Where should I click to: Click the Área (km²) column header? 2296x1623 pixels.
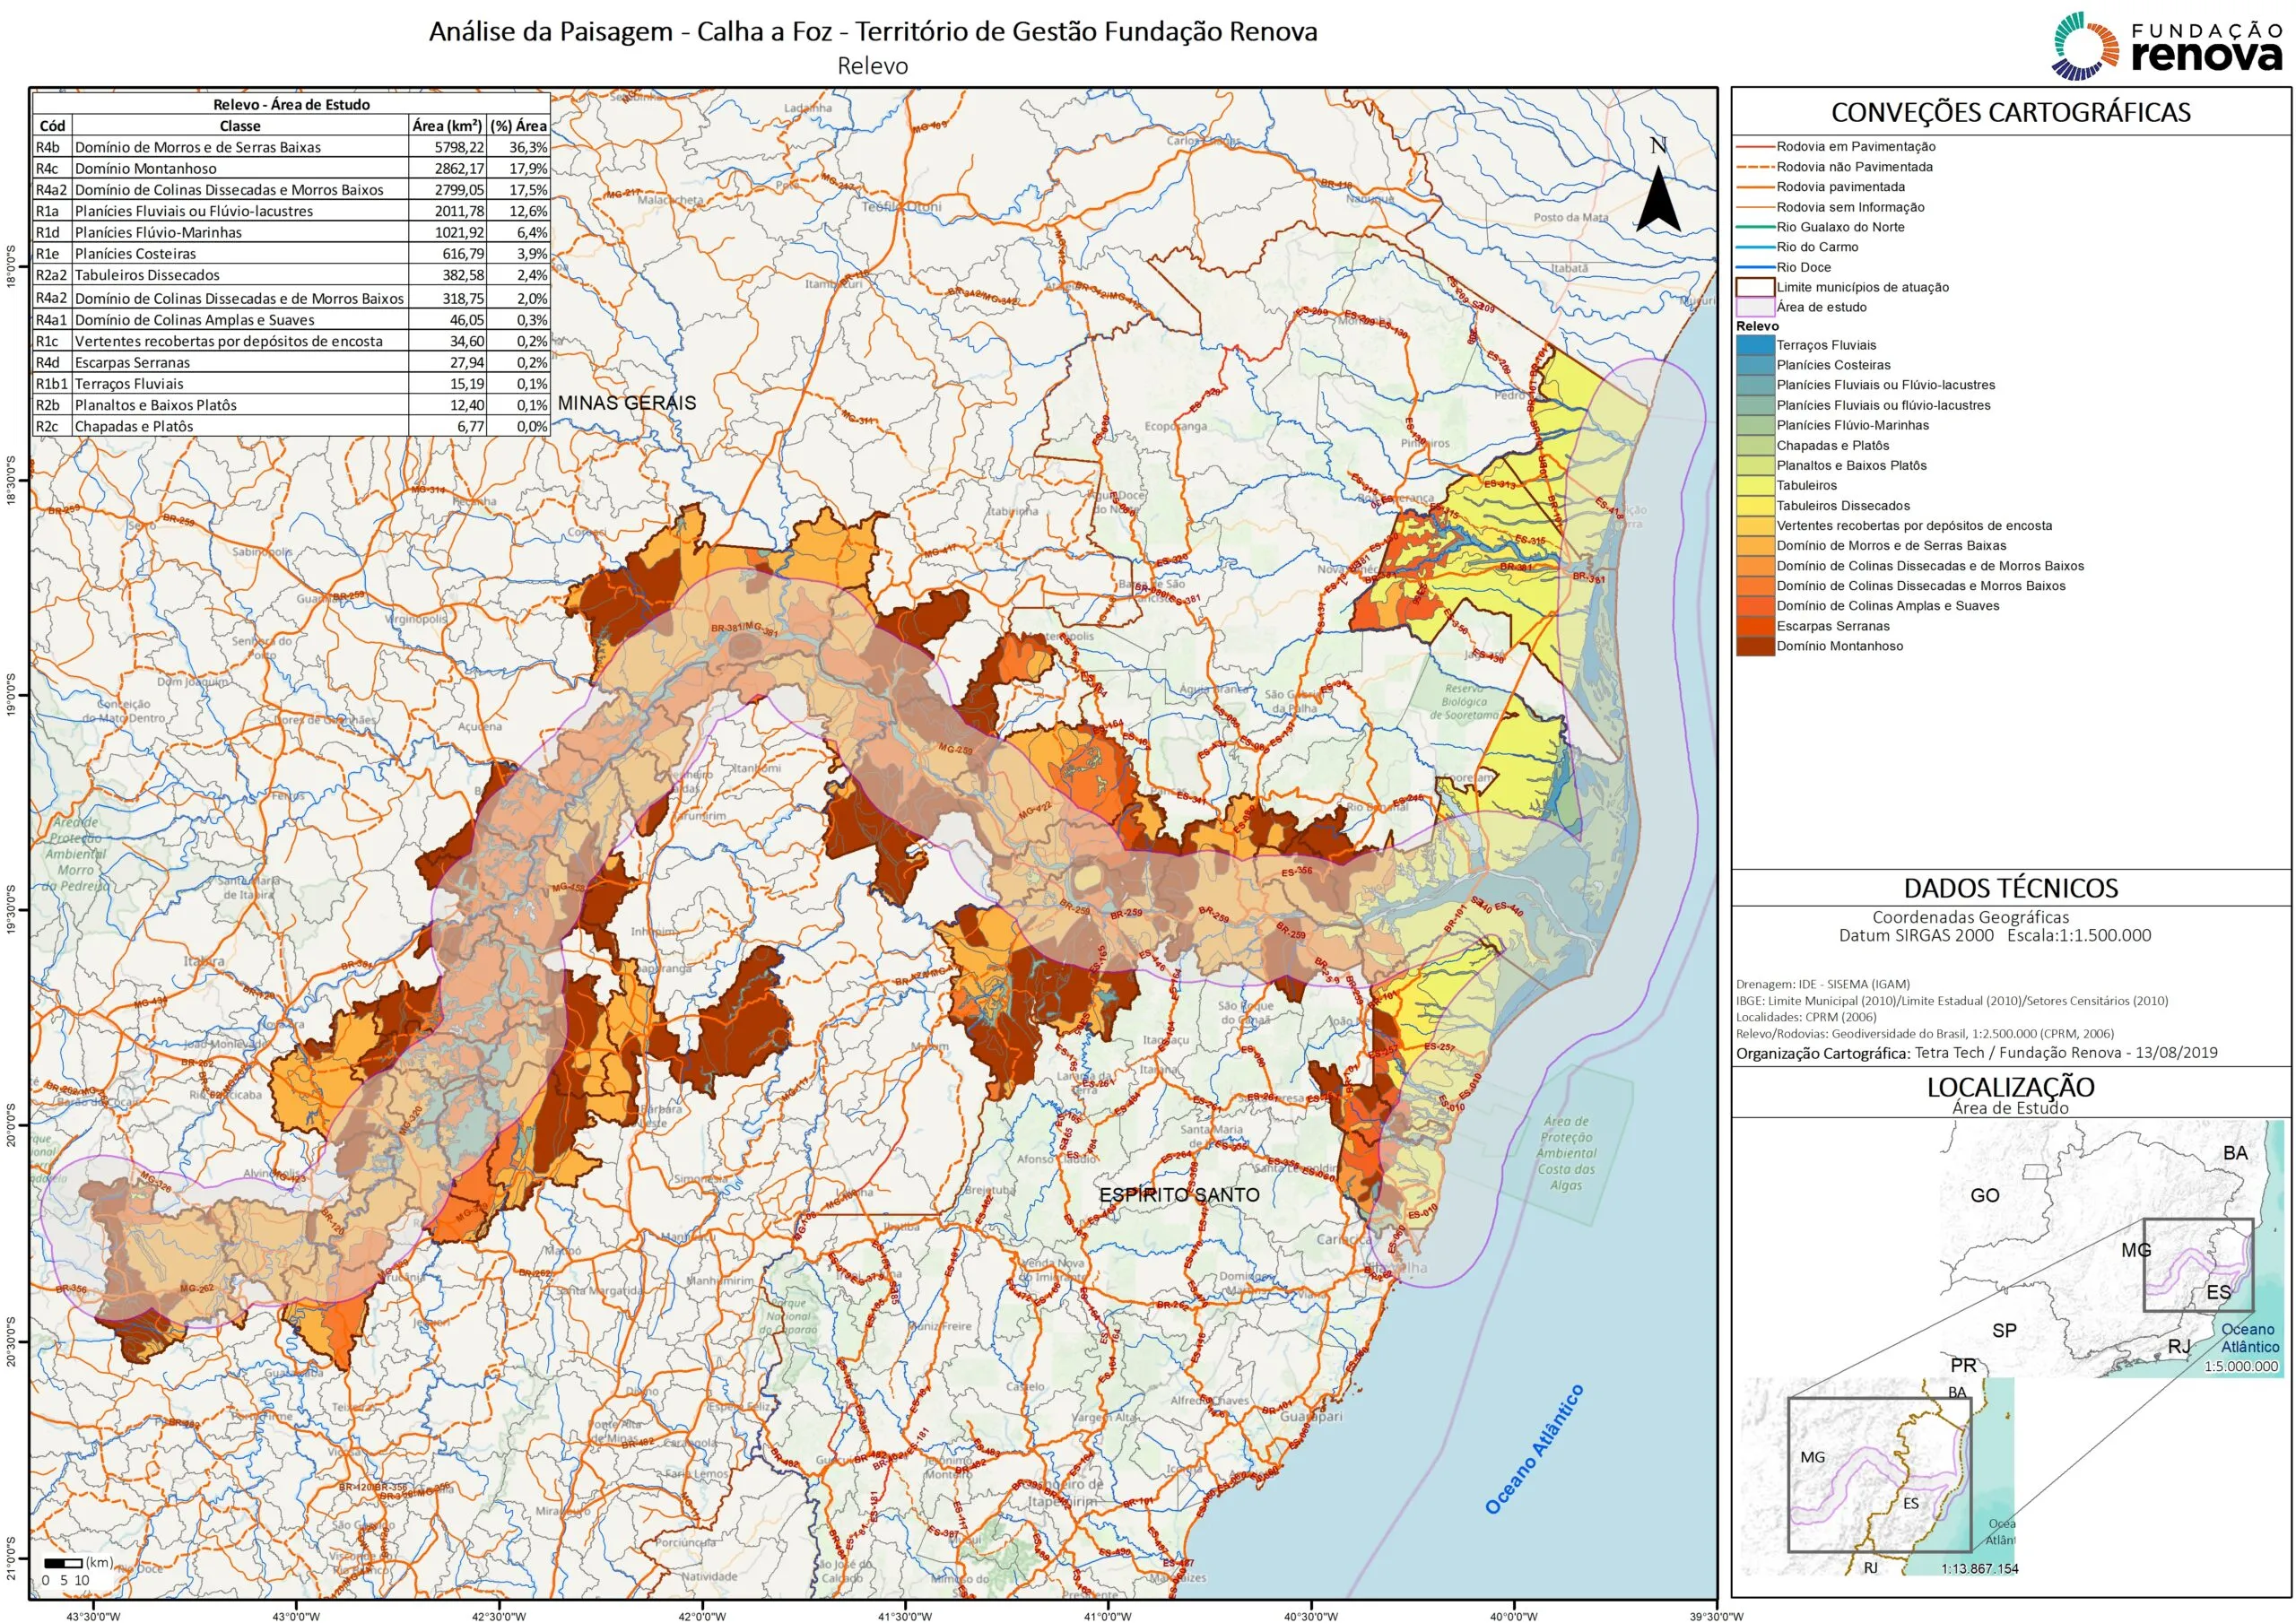pyautogui.click(x=447, y=126)
